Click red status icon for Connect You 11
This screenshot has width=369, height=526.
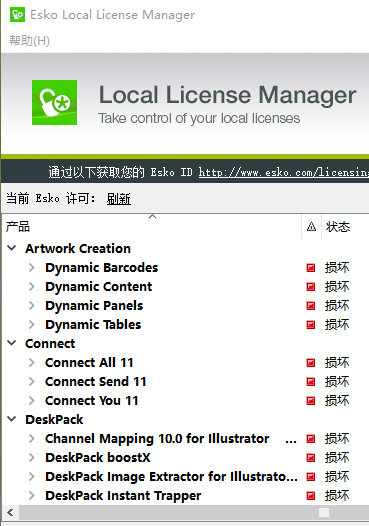pyautogui.click(x=311, y=401)
